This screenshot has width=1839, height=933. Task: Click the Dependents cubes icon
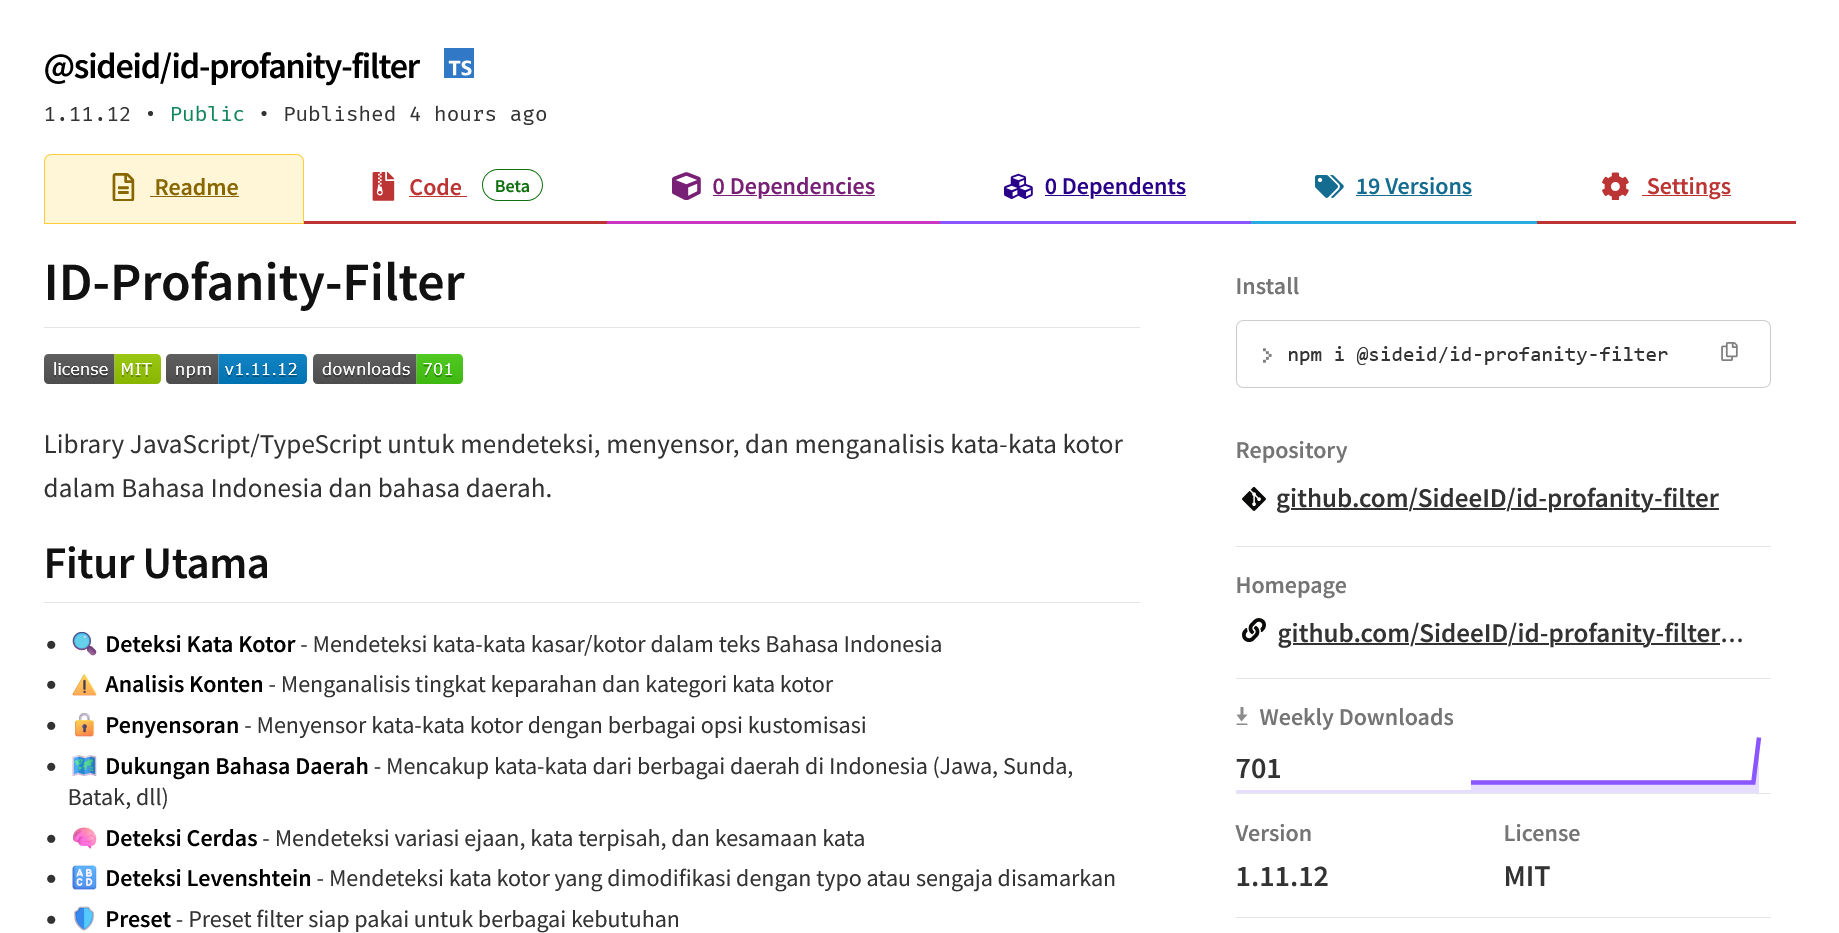coord(1018,186)
